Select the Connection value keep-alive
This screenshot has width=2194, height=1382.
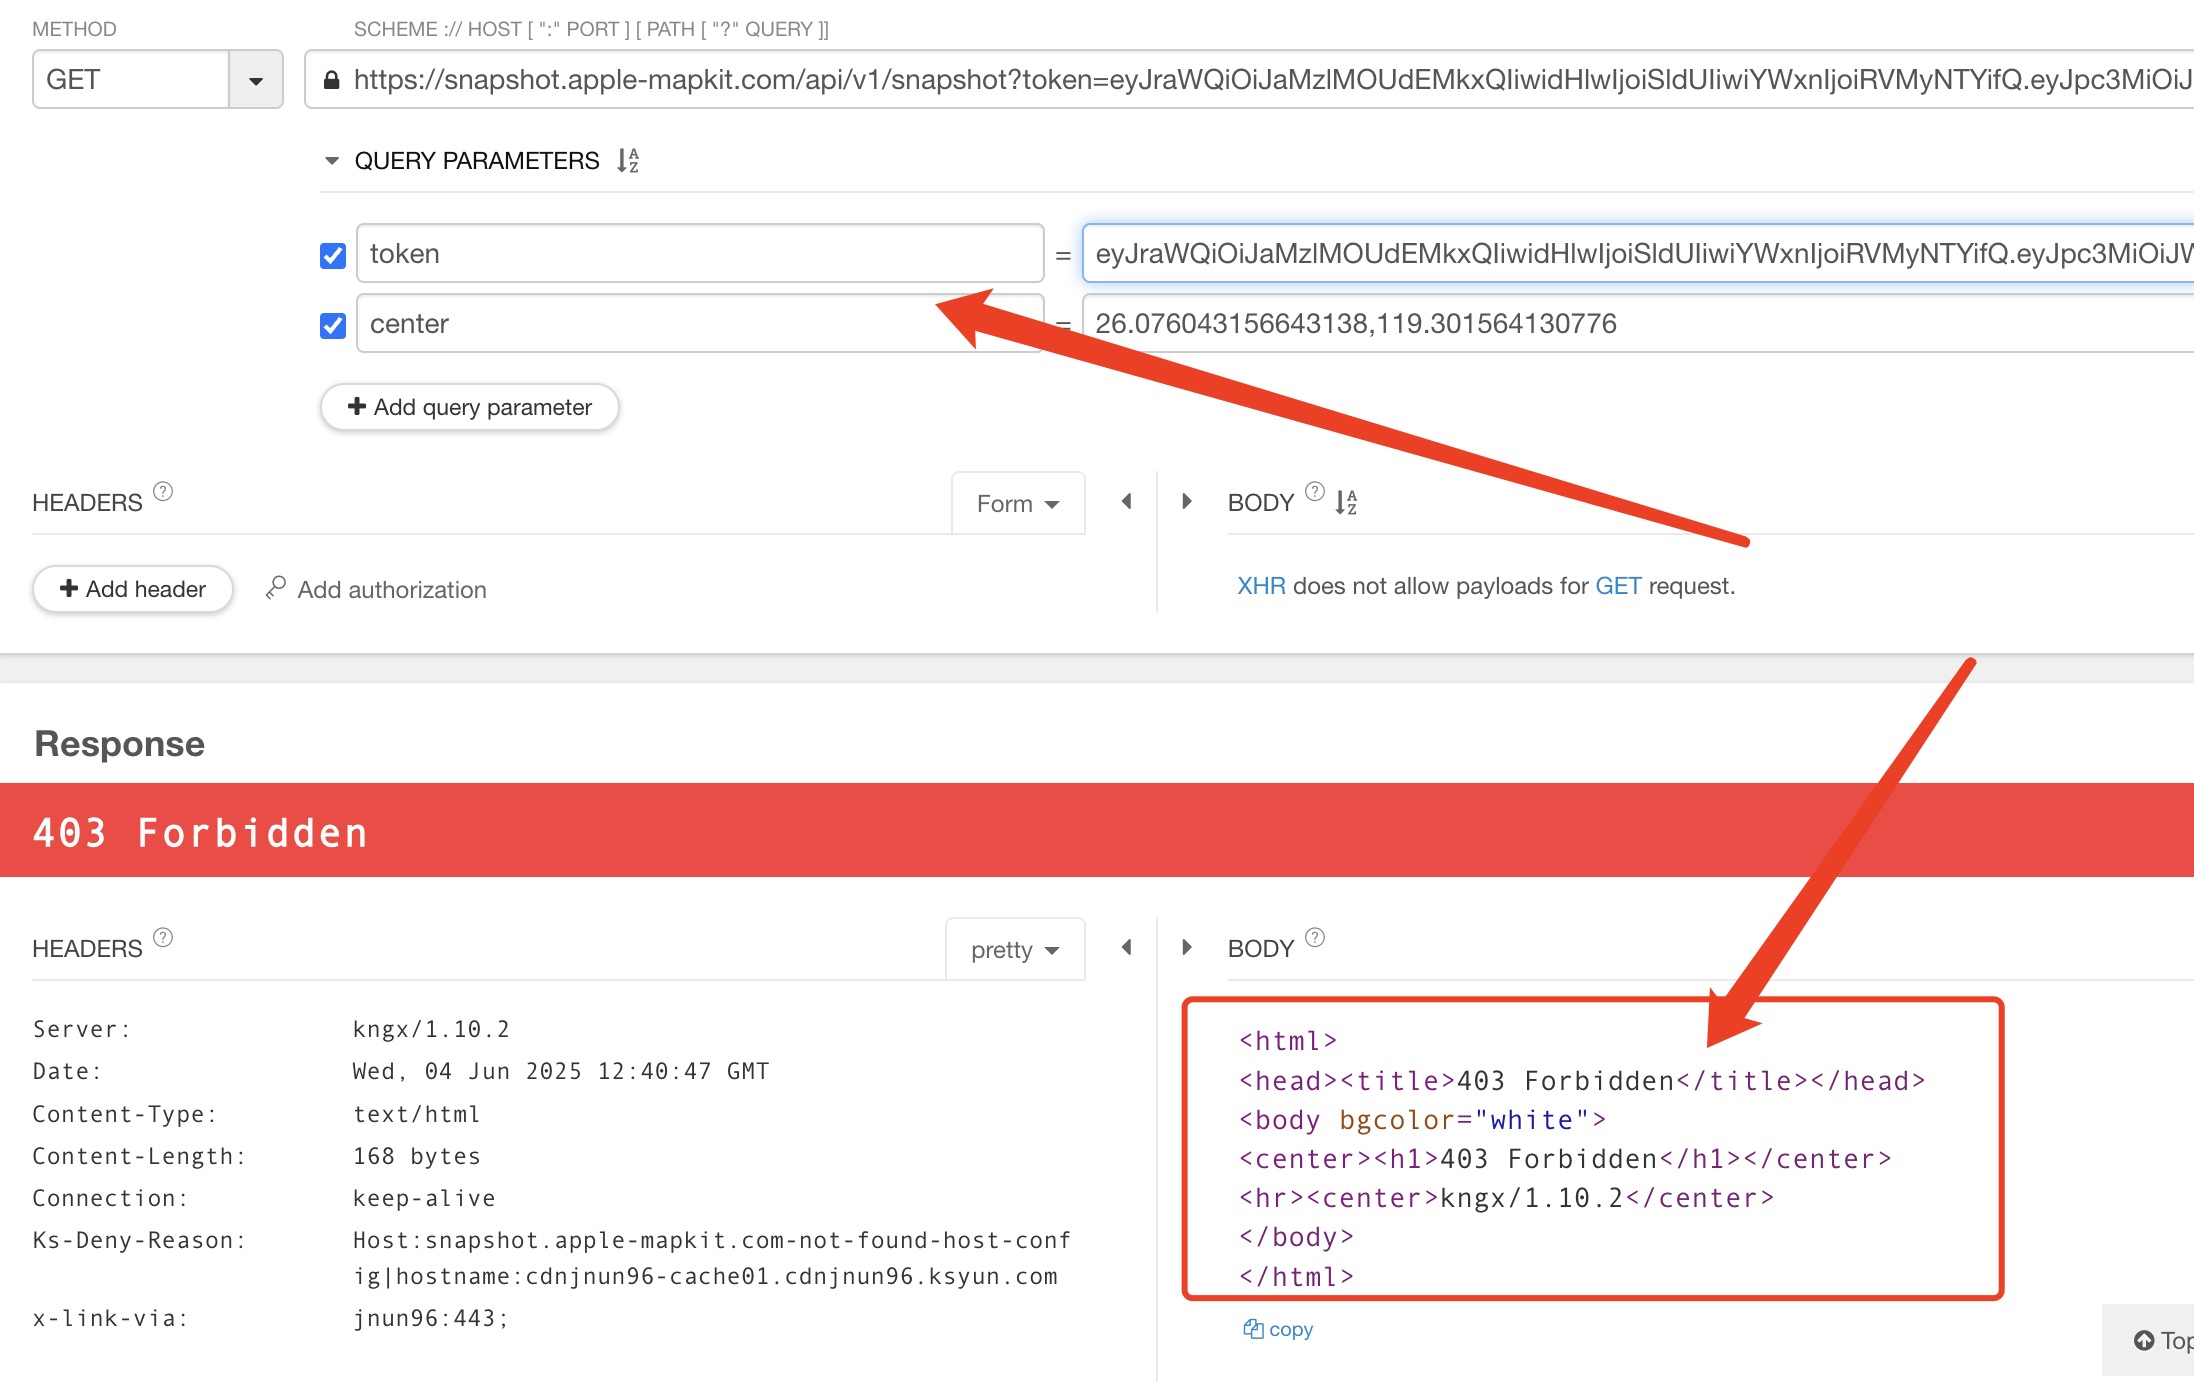[424, 1198]
